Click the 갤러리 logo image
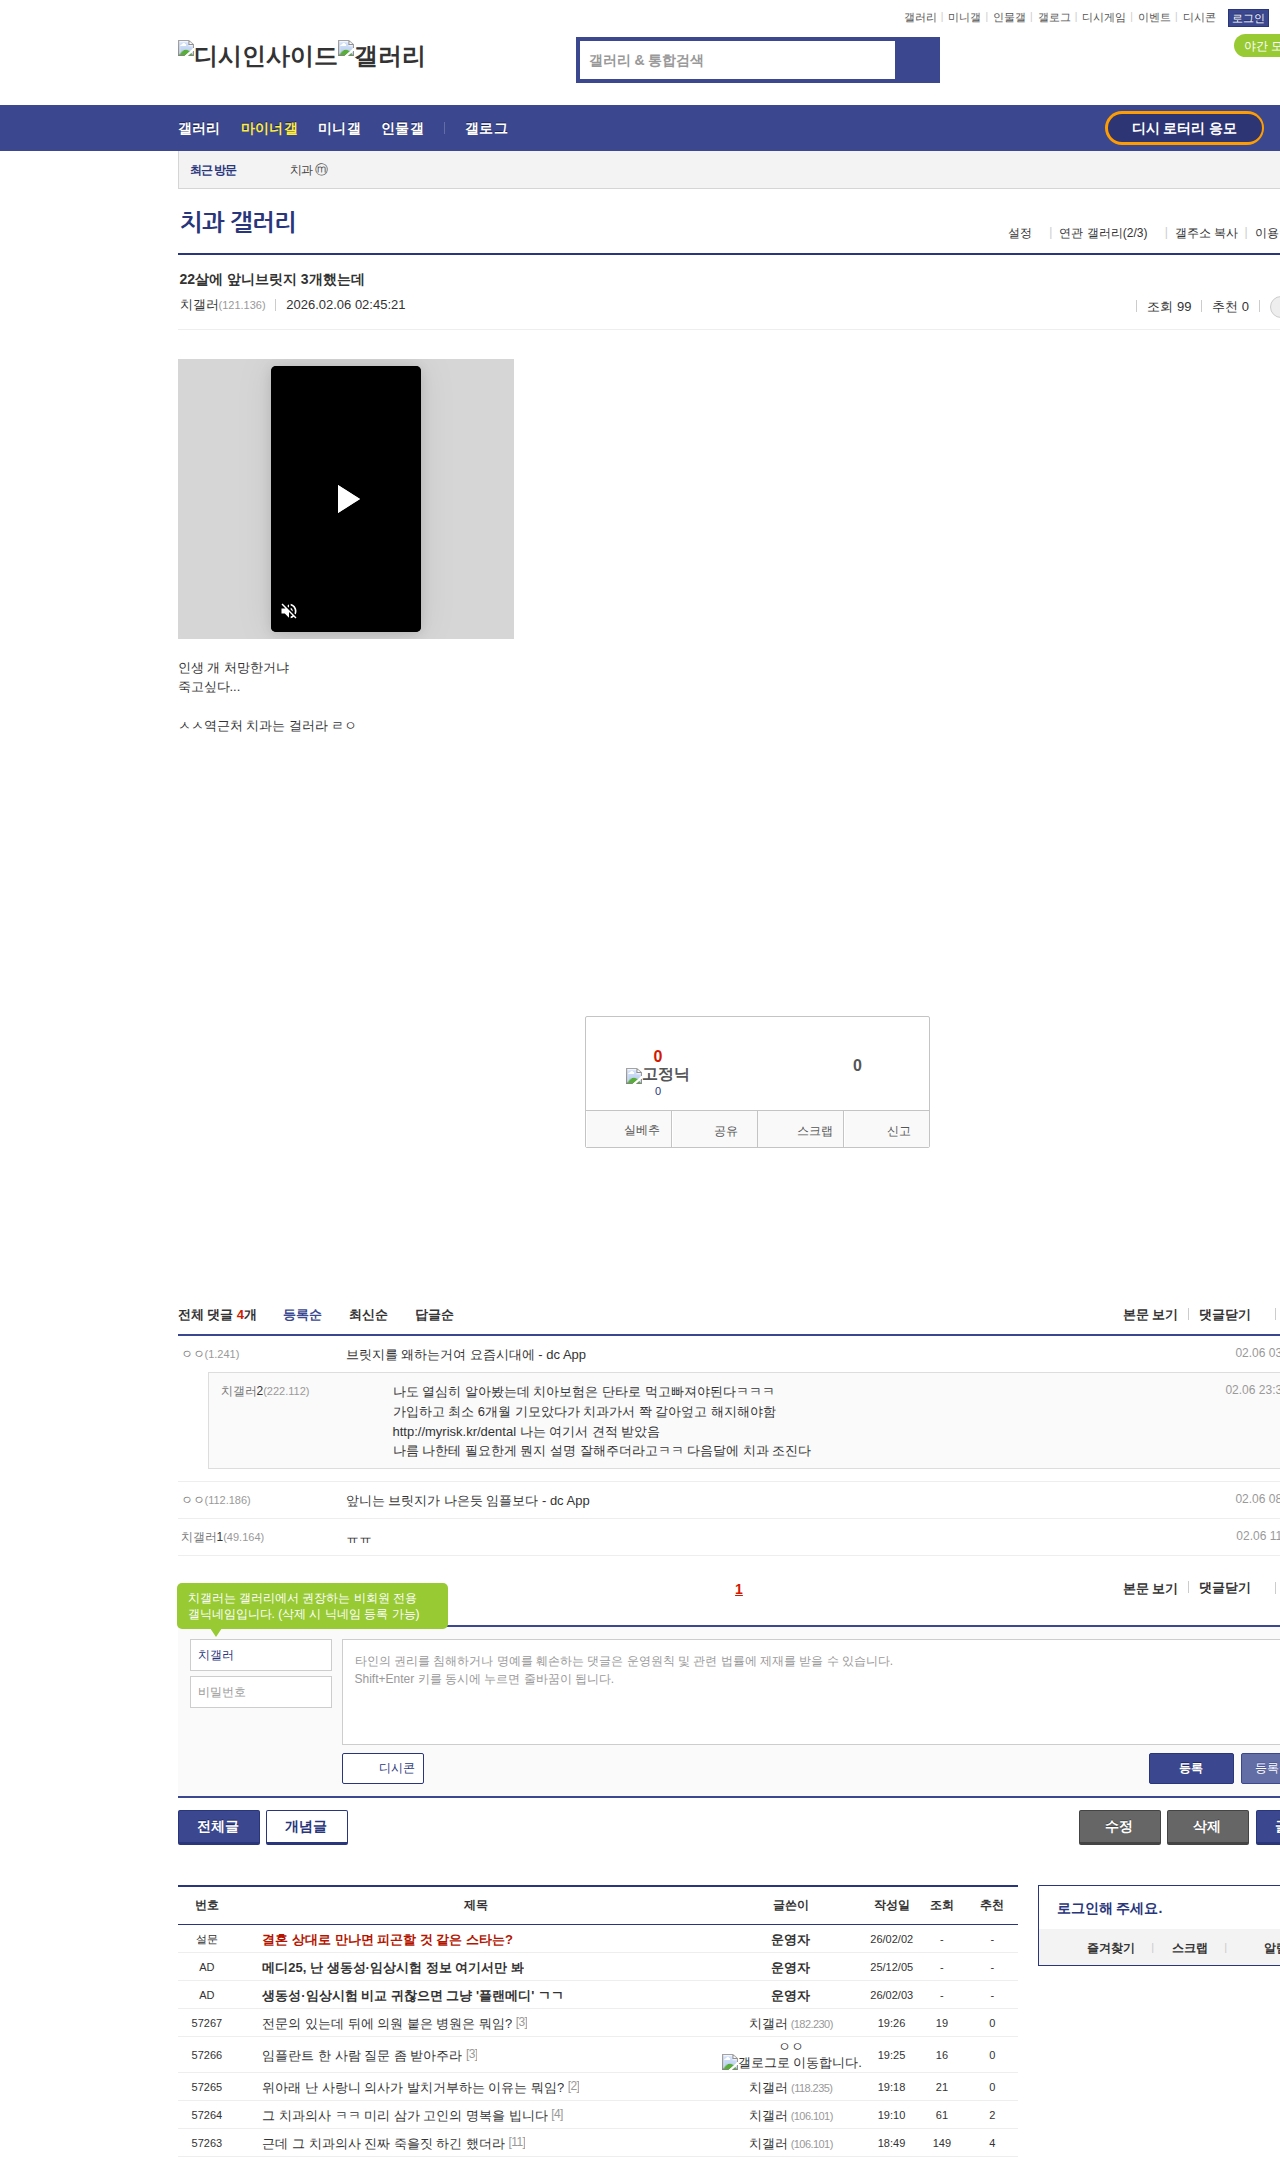 (382, 55)
